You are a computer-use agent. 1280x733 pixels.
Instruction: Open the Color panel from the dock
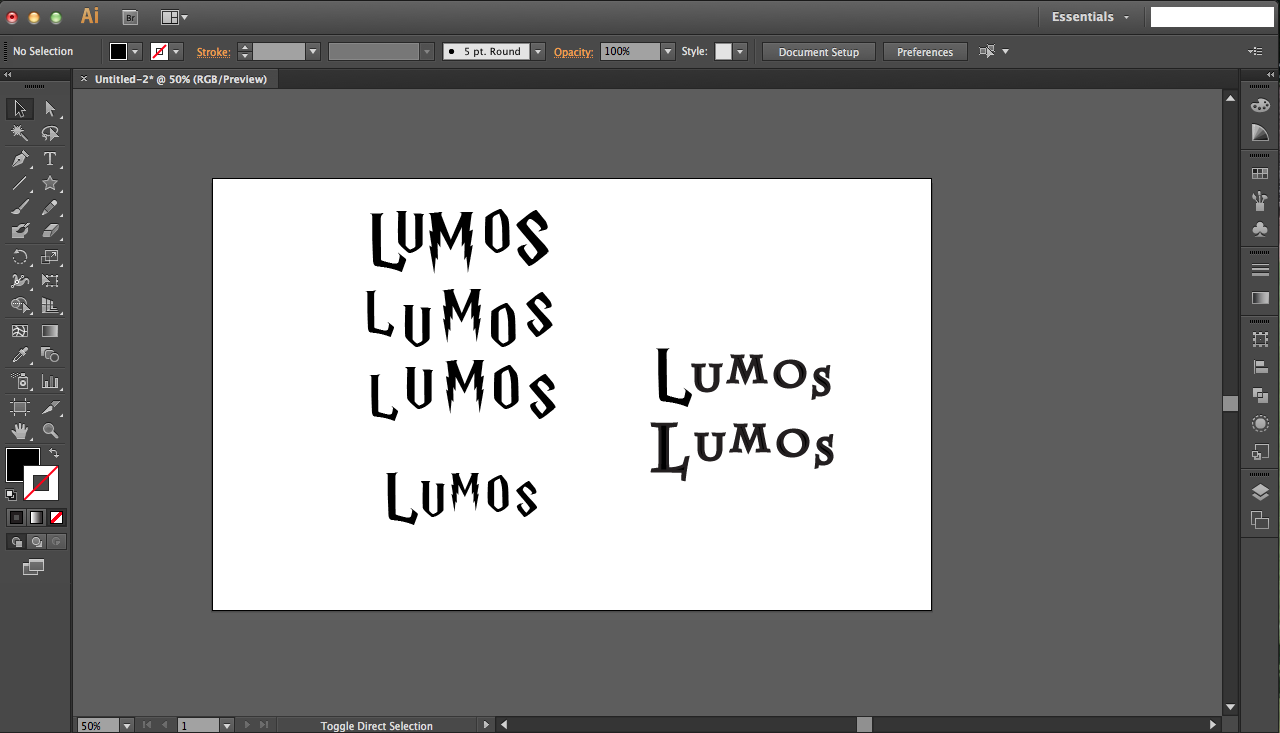point(1260,106)
